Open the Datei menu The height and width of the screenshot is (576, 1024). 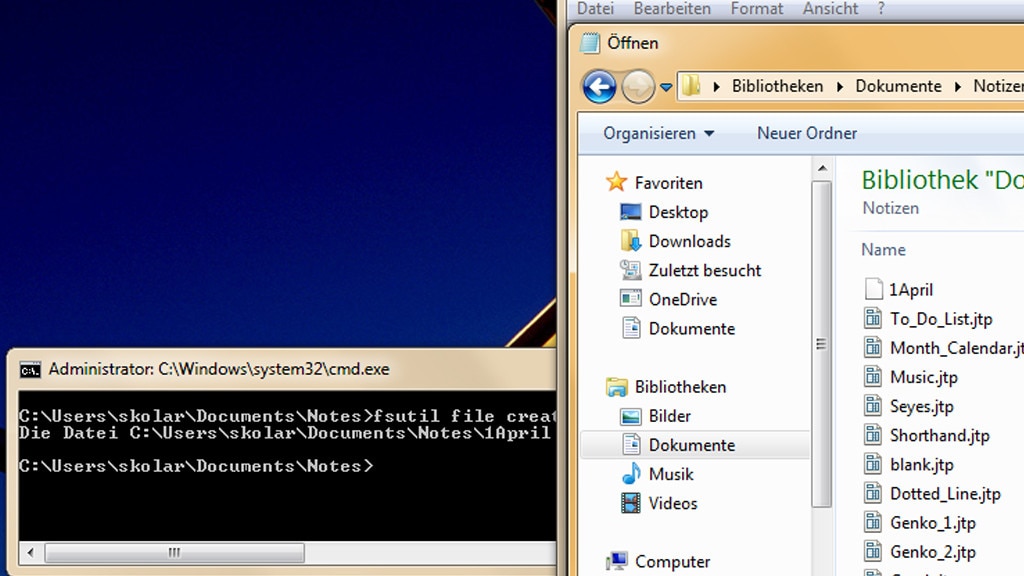(595, 9)
